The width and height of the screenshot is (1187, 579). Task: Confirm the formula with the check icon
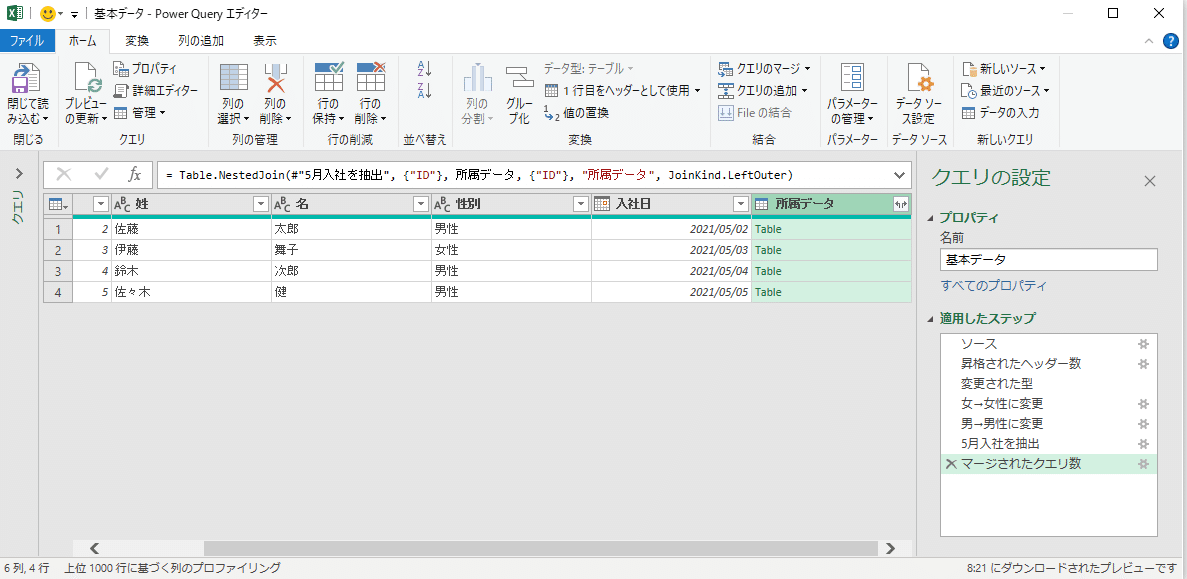(x=101, y=175)
